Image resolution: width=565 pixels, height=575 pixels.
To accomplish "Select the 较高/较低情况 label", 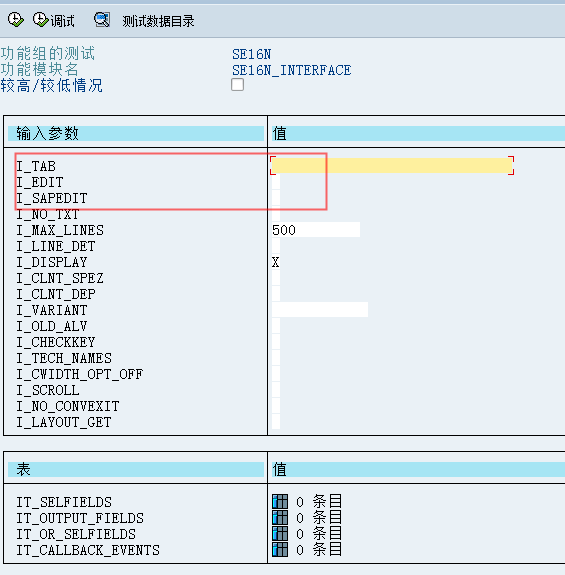I will 52,85.
